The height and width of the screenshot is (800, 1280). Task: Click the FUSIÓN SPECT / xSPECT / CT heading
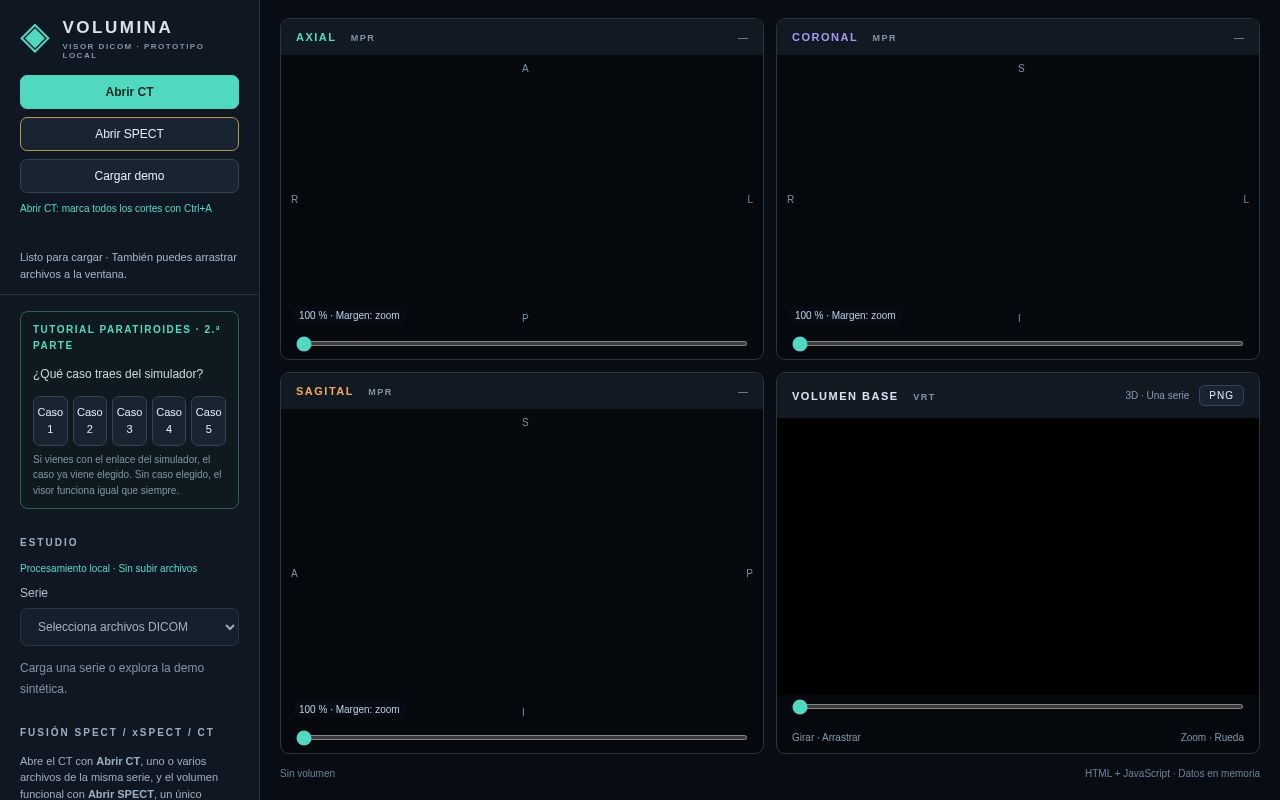(x=117, y=733)
